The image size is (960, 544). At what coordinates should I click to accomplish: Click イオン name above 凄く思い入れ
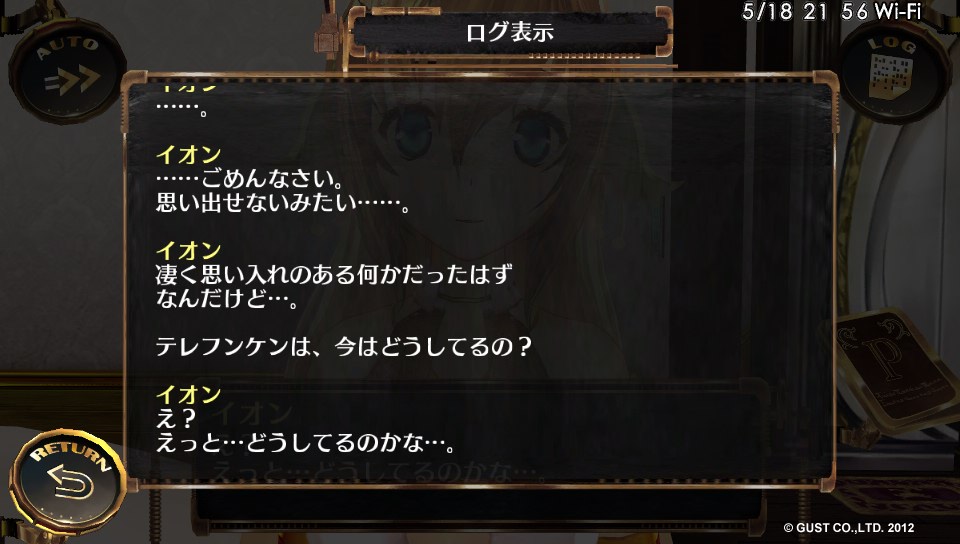[189, 250]
